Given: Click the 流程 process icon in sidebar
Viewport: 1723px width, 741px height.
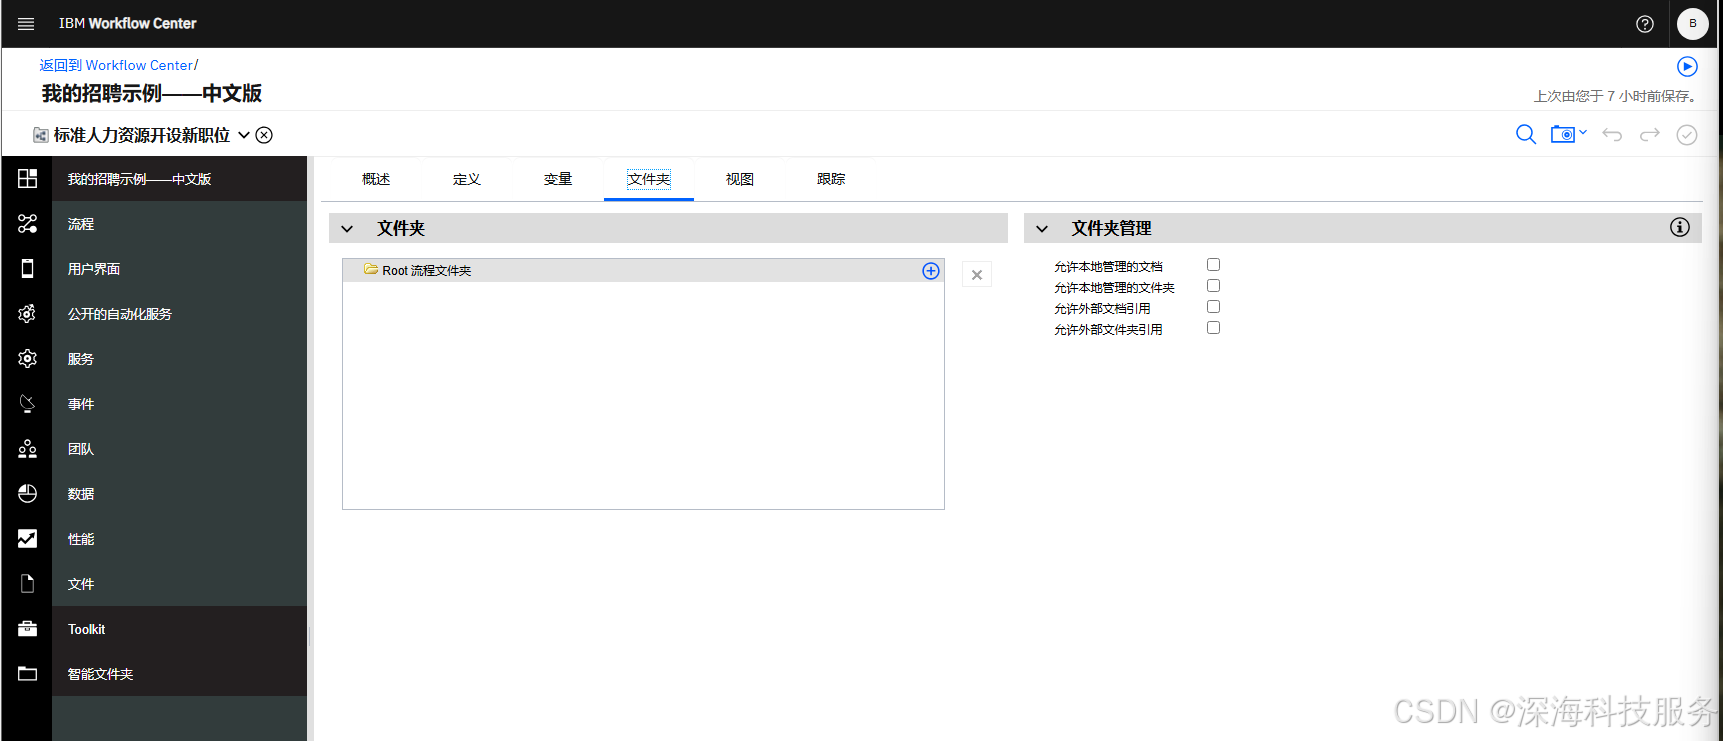Looking at the screenshot, I should [x=27, y=224].
